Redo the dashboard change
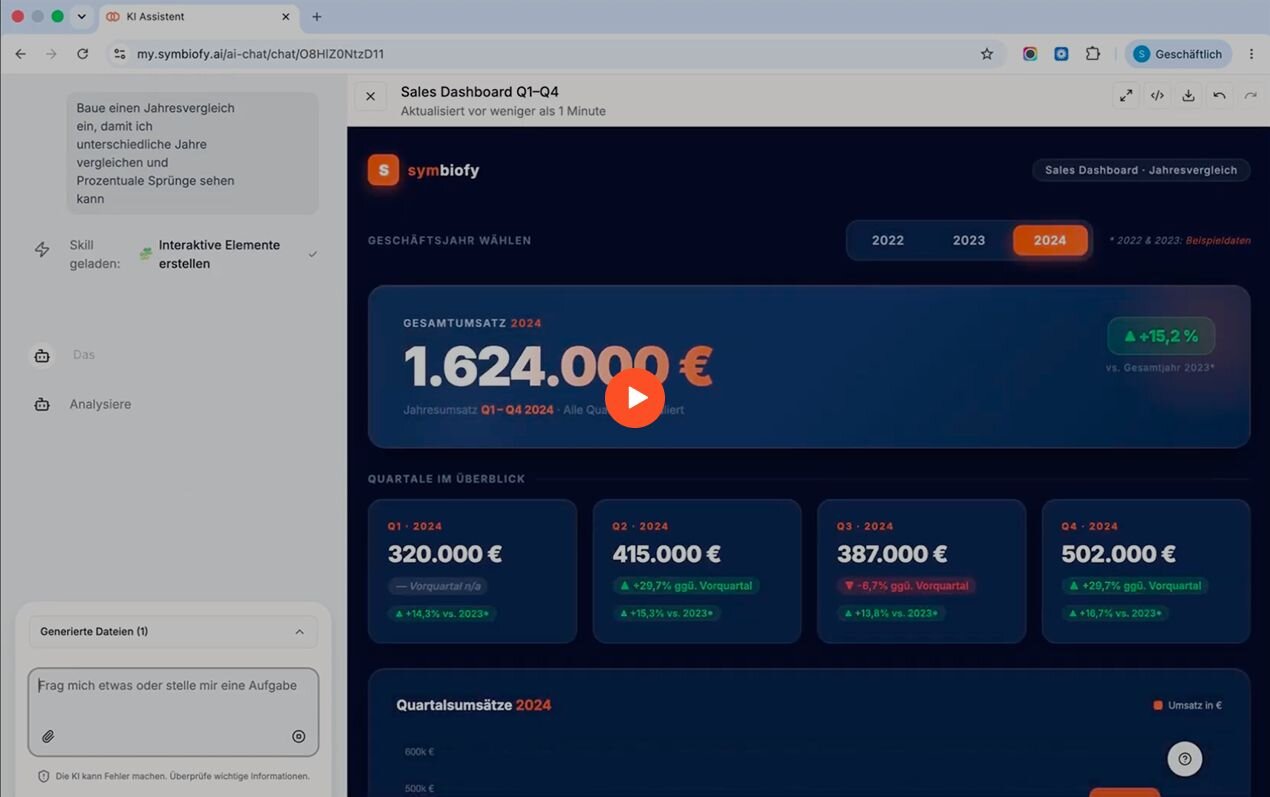This screenshot has height=797, width=1270. pyautogui.click(x=1250, y=96)
